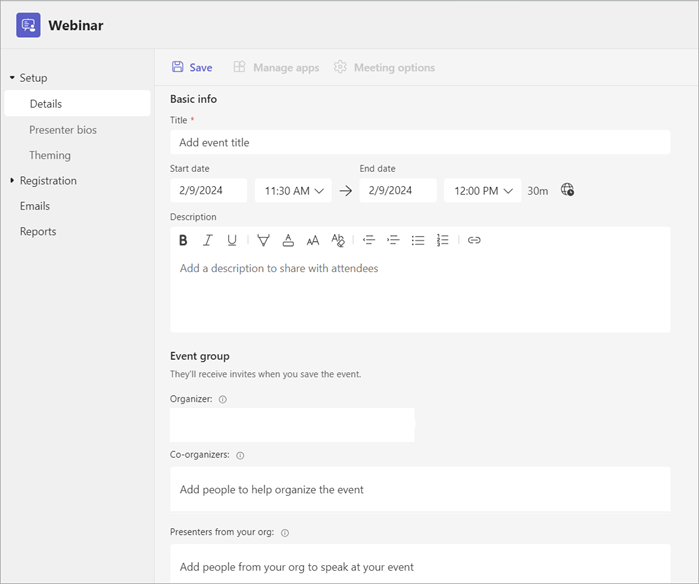Open the time zone globe icon

568,190
